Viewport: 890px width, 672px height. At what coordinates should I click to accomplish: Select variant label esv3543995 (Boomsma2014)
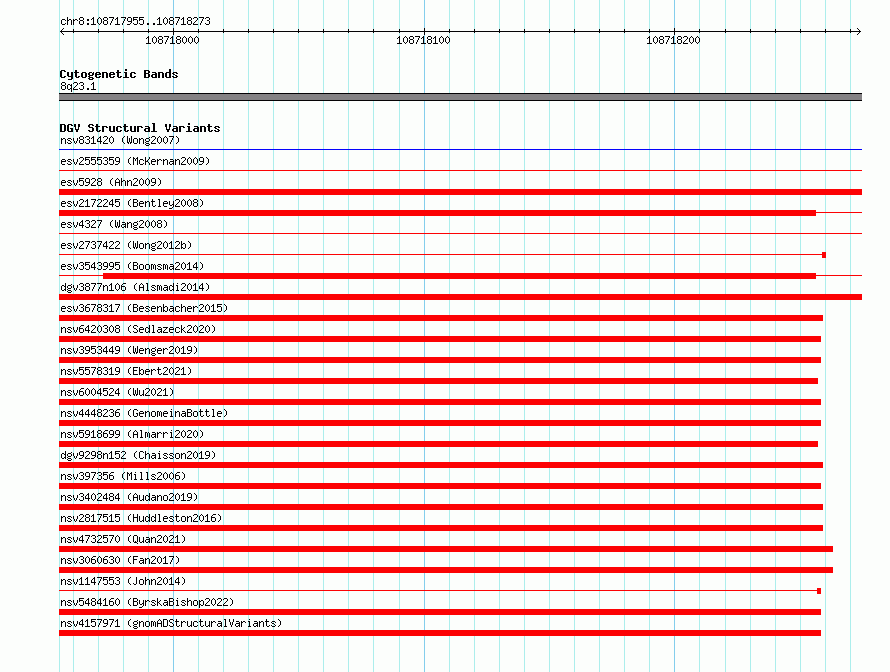coord(132,266)
